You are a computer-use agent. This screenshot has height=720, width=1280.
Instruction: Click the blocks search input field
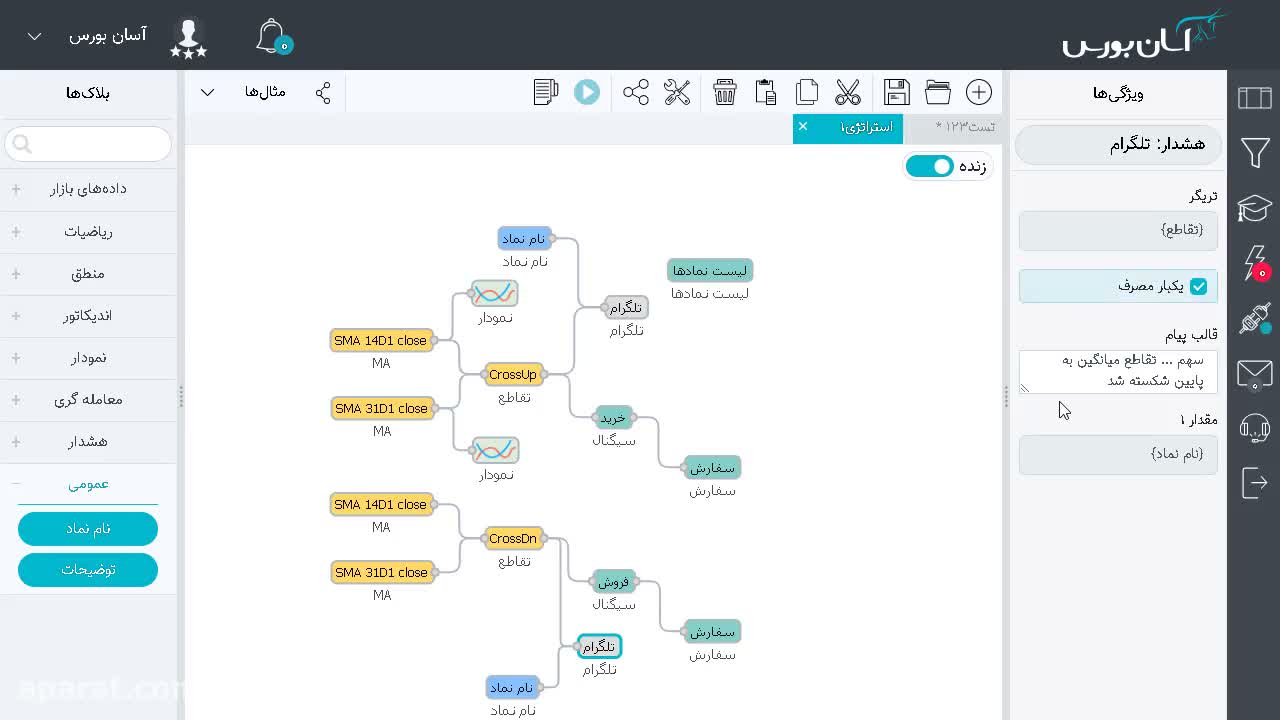coord(88,144)
